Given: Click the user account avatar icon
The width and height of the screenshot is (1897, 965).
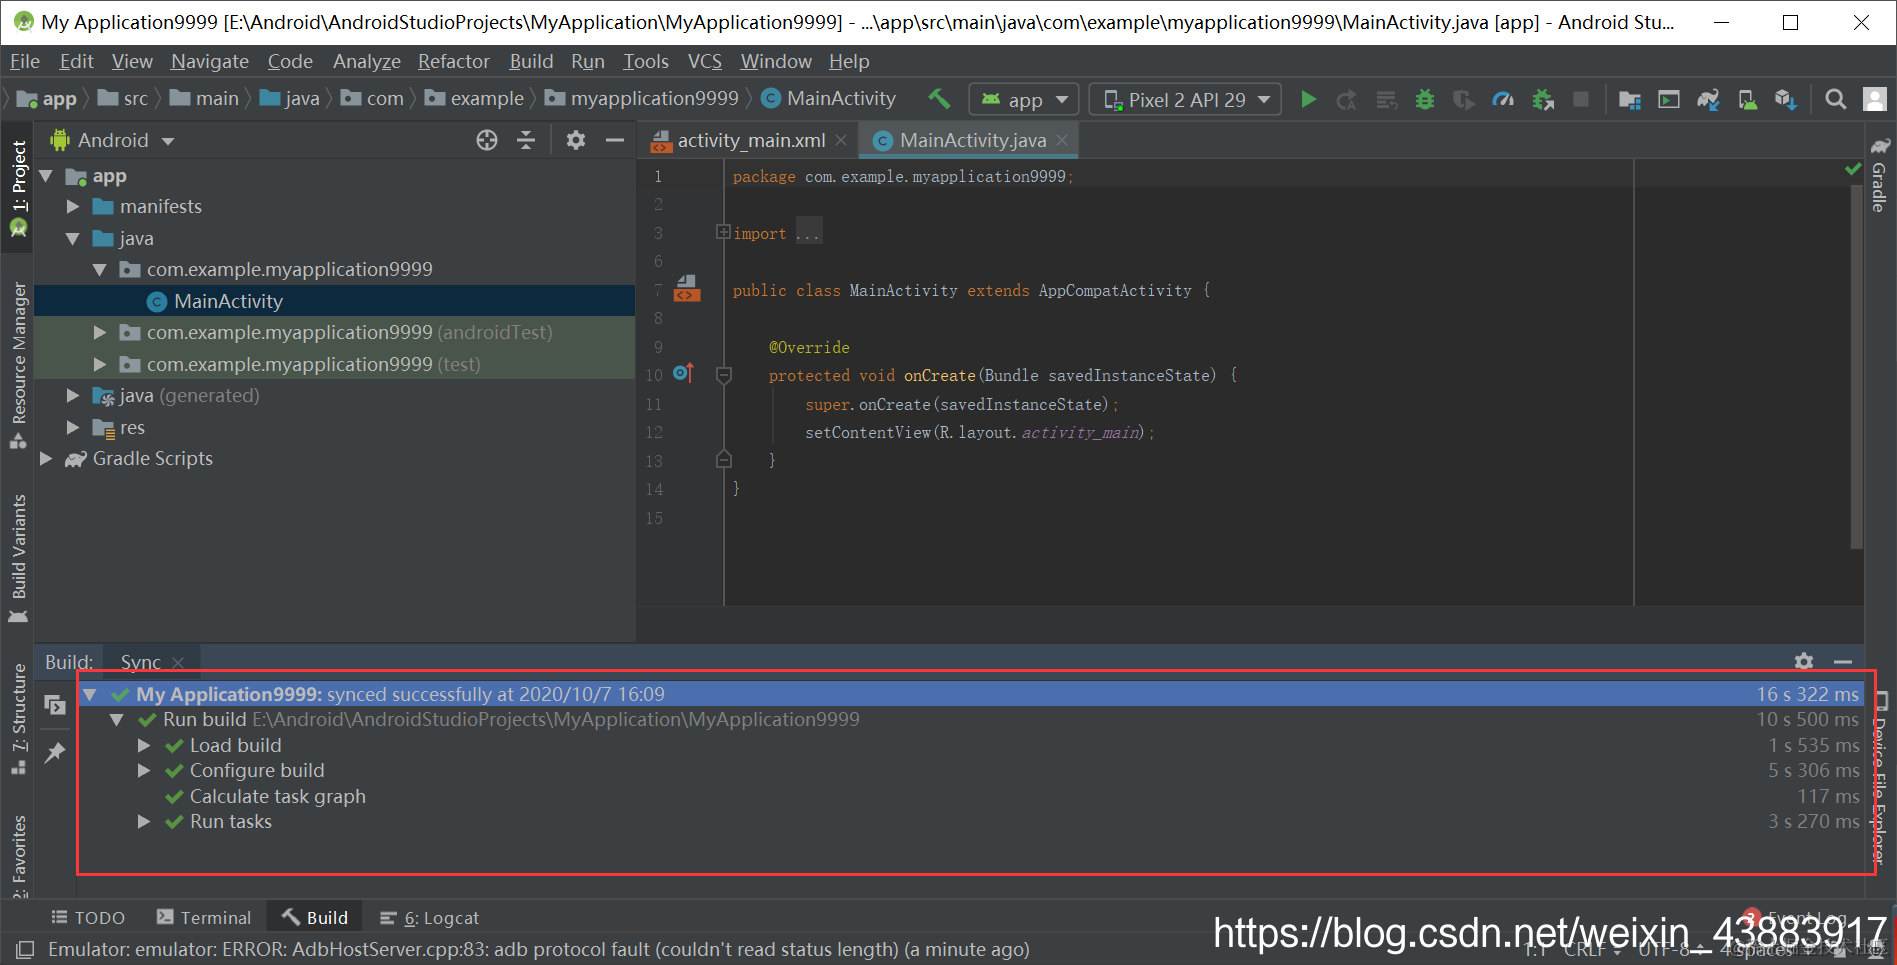Looking at the screenshot, I should (1875, 99).
